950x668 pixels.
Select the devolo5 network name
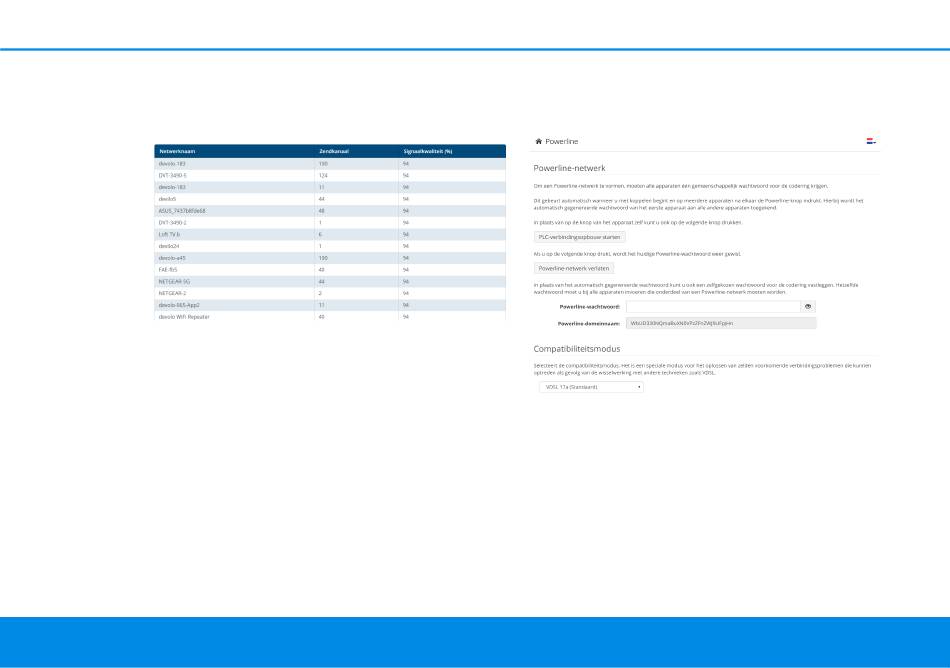click(167, 199)
